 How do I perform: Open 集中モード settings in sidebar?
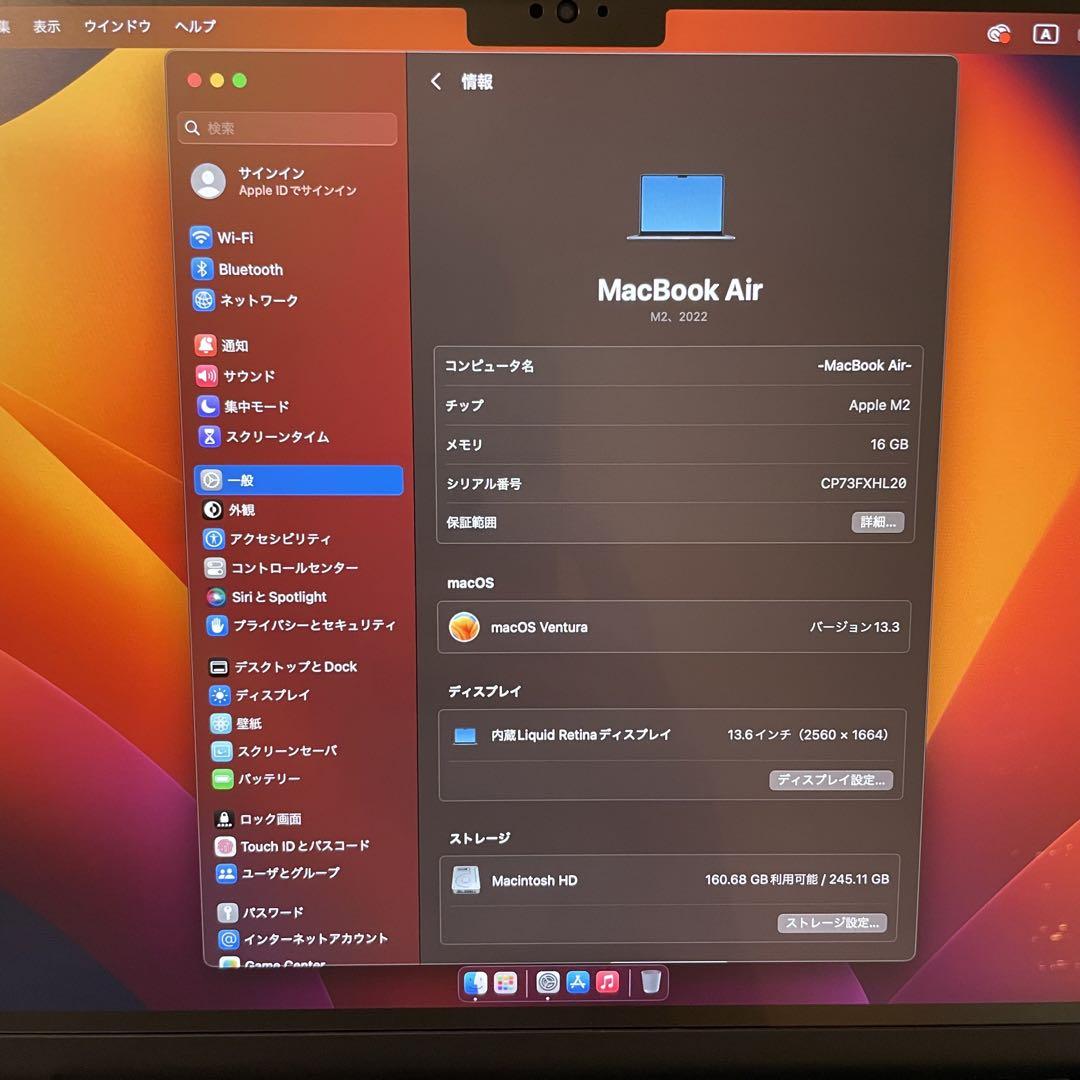click(243, 406)
